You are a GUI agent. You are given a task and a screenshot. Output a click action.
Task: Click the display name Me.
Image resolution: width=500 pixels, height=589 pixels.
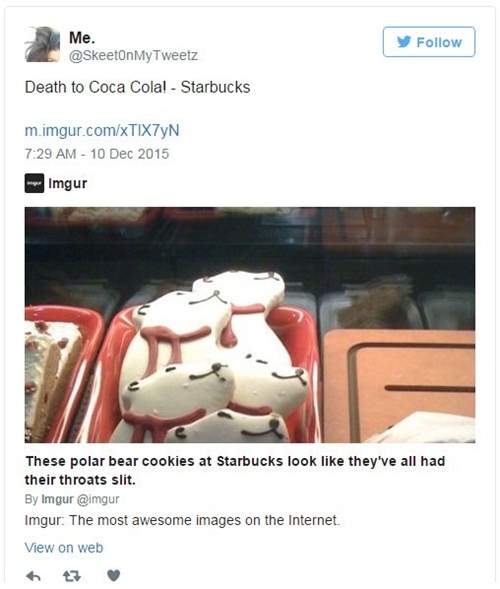[x=82, y=38]
